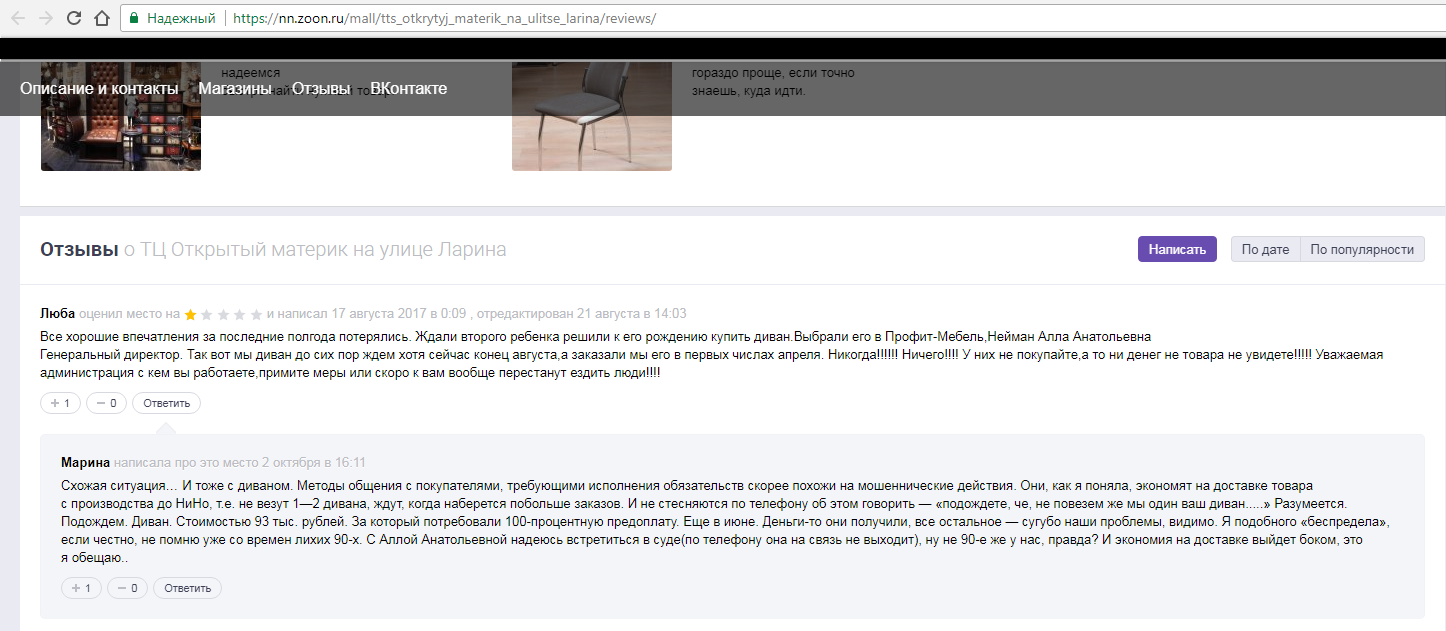Click the Надежный secure label
The height and width of the screenshot is (631, 1446).
pyautogui.click(x=181, y=19)
